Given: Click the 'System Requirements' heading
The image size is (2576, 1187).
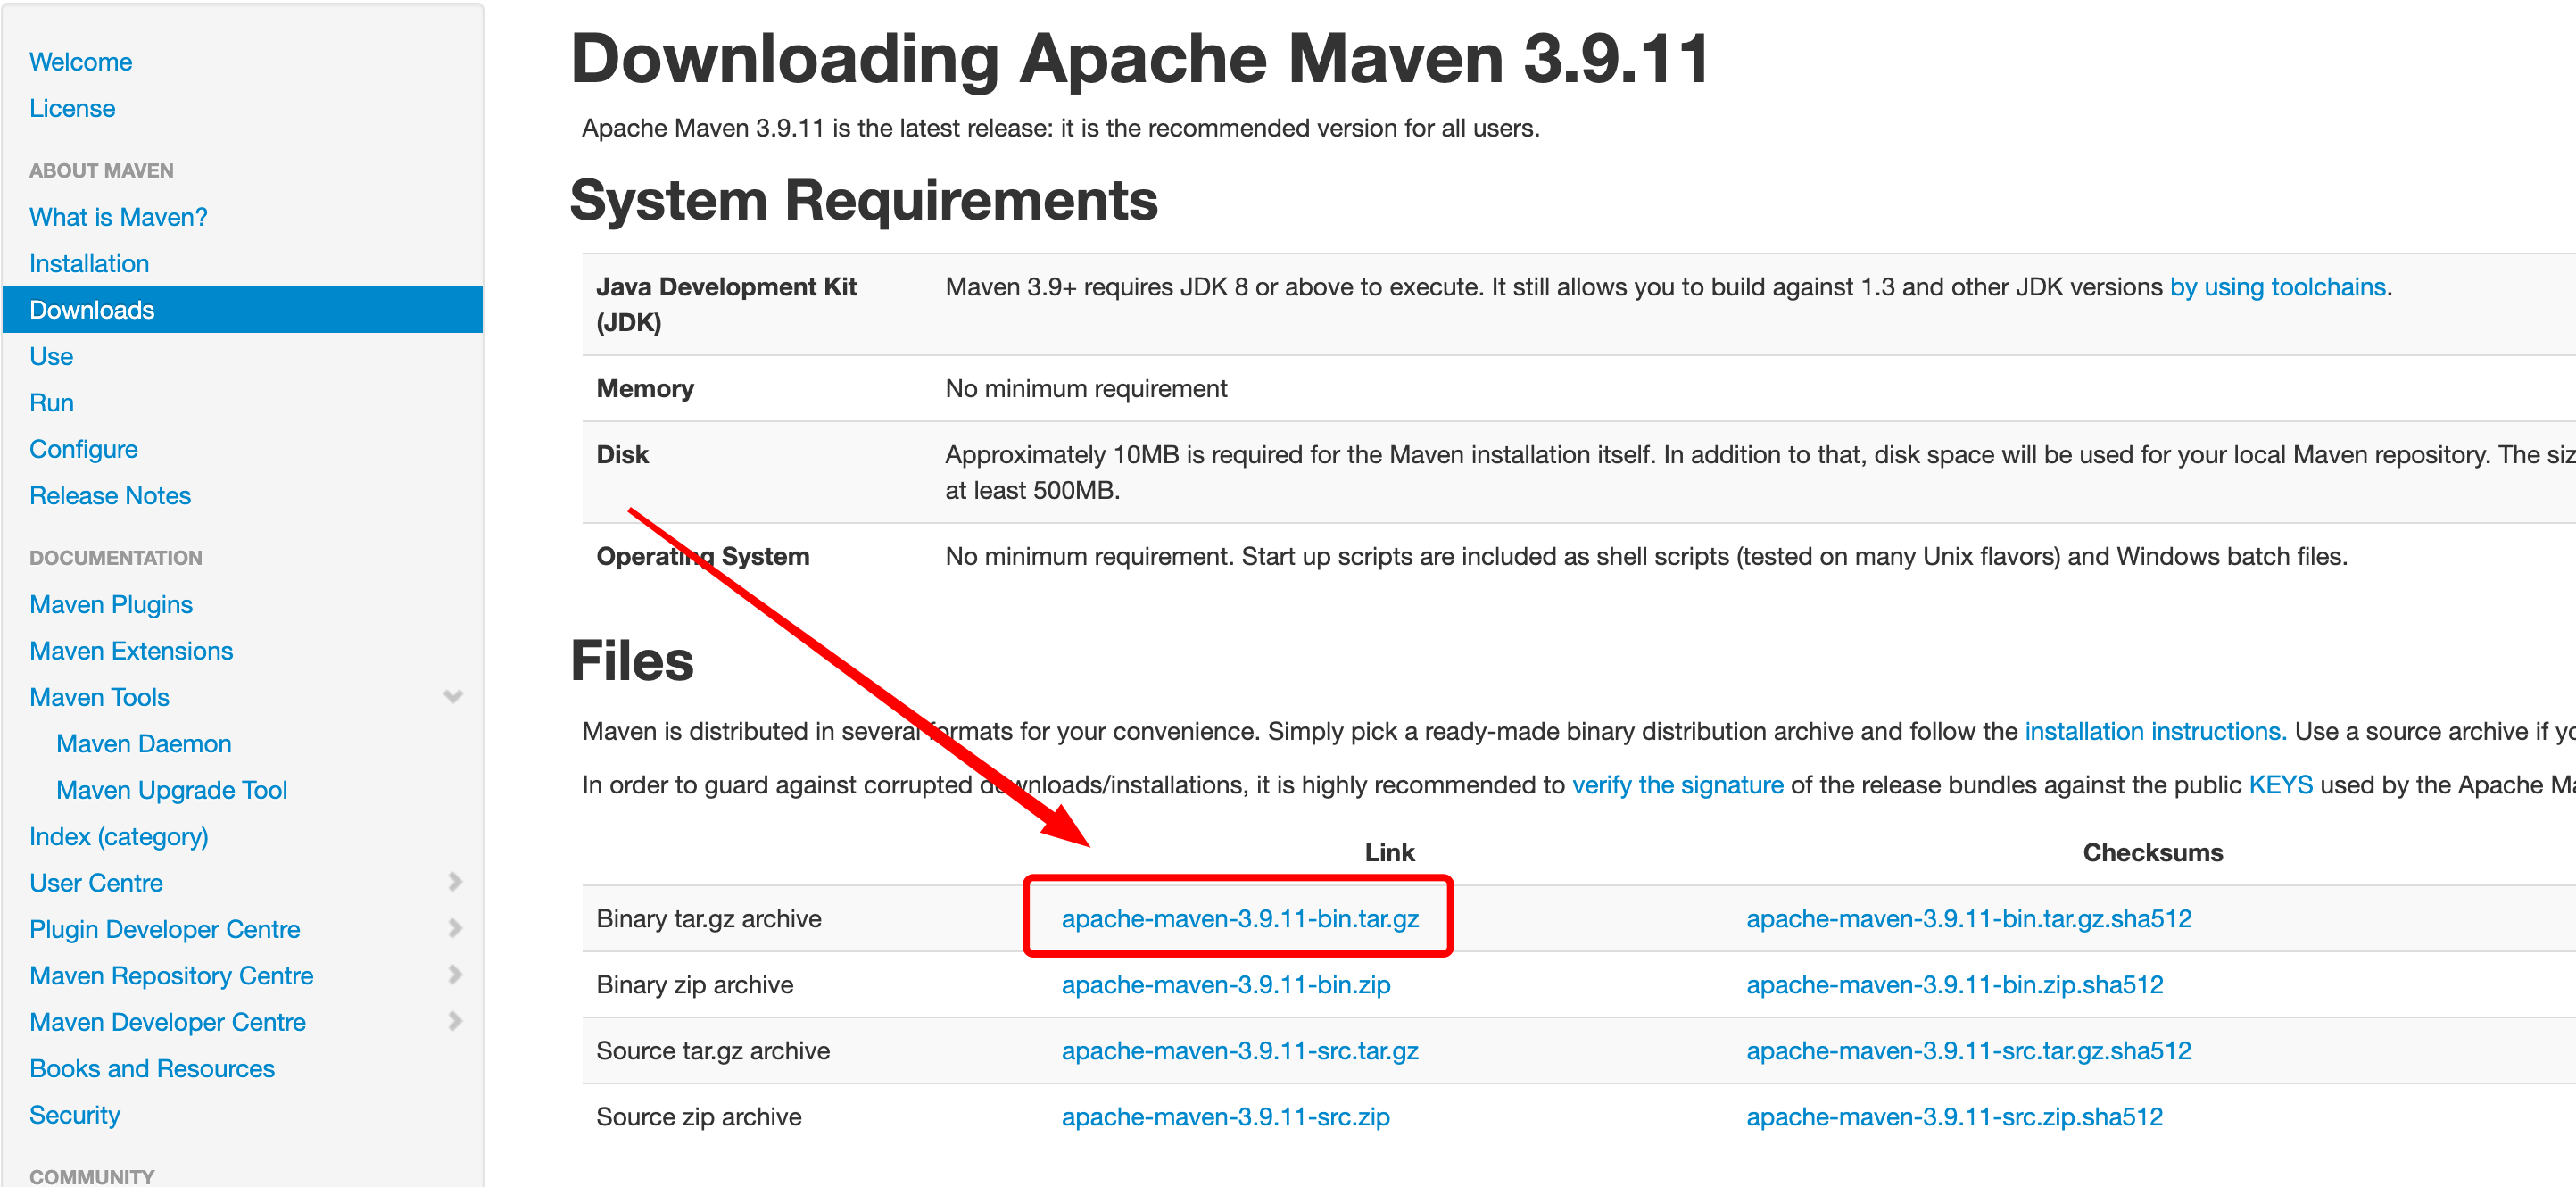Looking at the screenshot, I should (864, 200).
